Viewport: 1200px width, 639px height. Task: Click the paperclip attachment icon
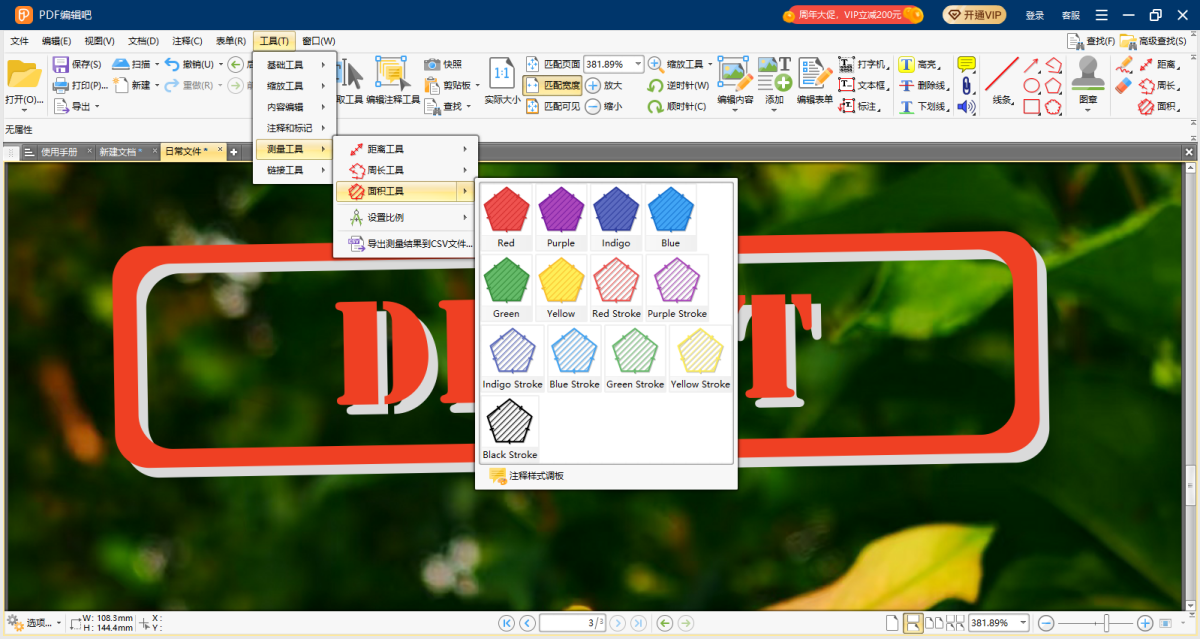pos(966,85)
